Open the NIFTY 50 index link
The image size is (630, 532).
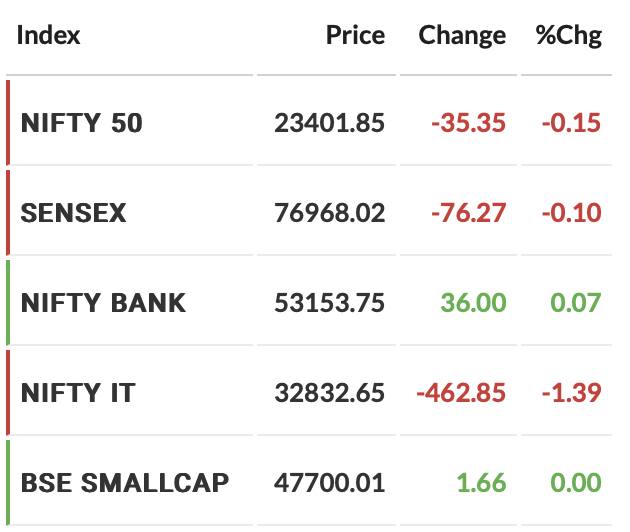82,123
